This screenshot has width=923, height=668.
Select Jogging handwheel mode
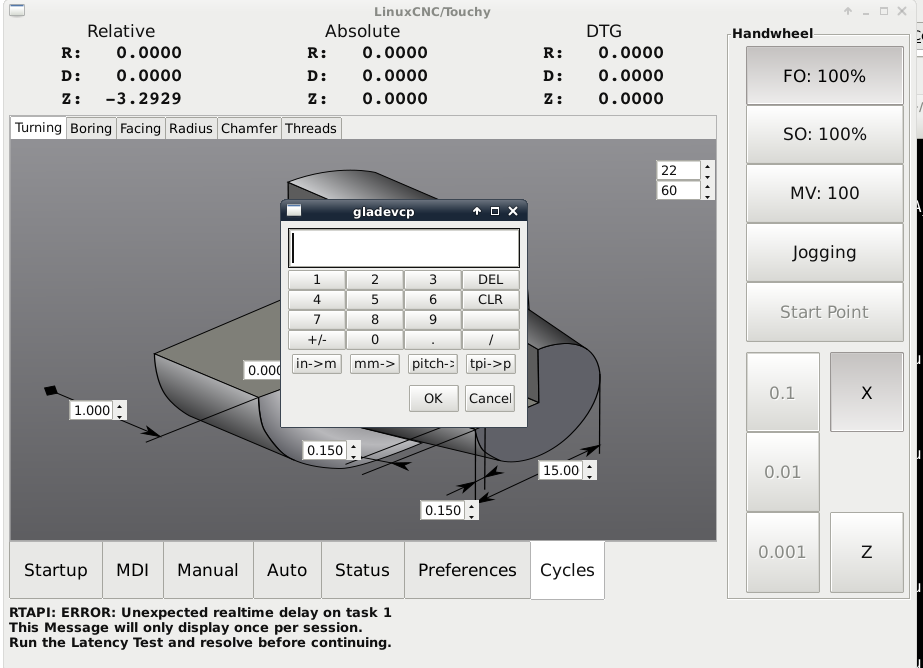tap(825, 252)
